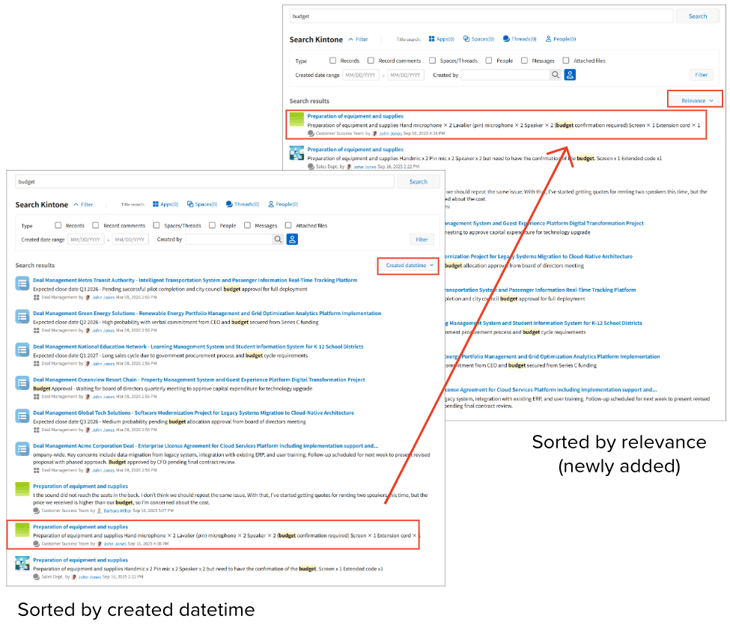
Task: Check Messages type in created-datetime window
Action: point(247,225)
